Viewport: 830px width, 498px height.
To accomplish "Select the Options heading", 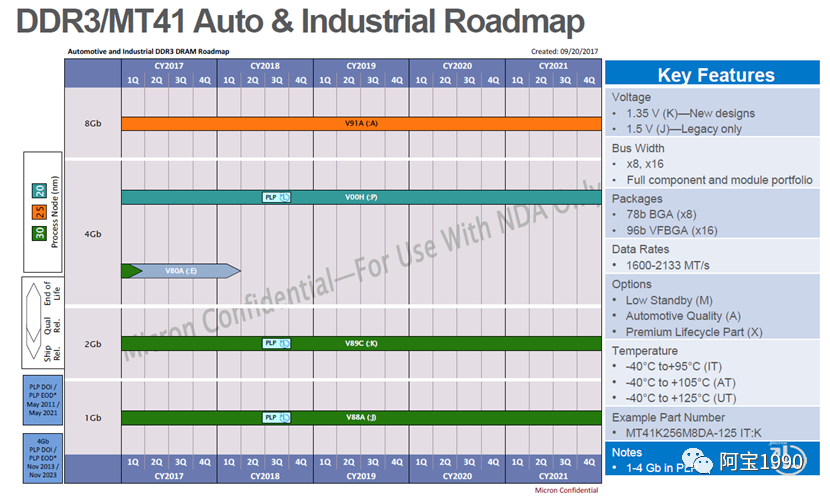I will tap(631, 284).
